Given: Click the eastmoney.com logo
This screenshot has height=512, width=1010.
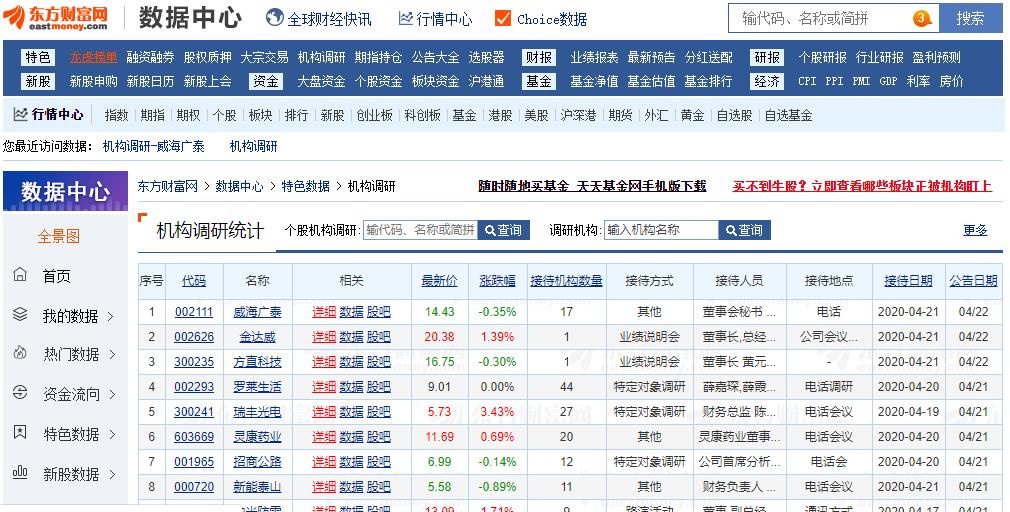Looking at the screenshot, I should [x=57, y=17].
